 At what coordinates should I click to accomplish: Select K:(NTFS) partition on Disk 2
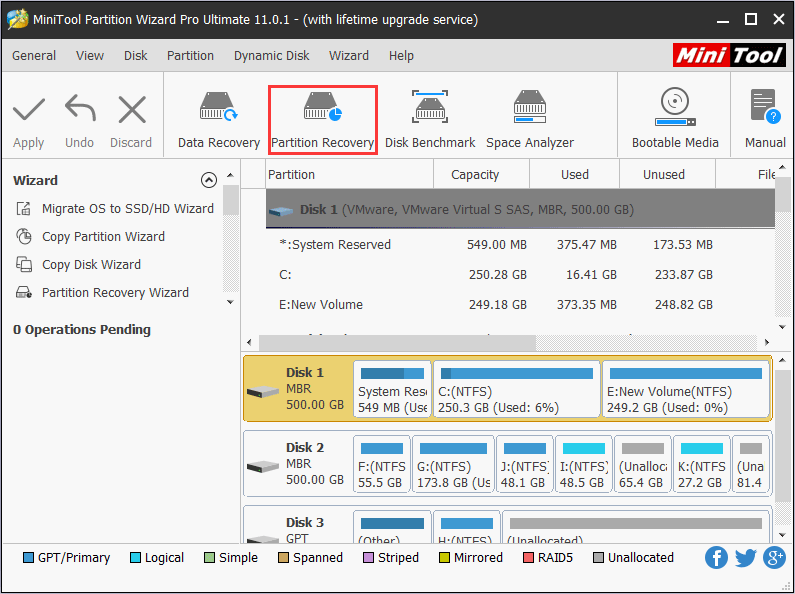702,464
